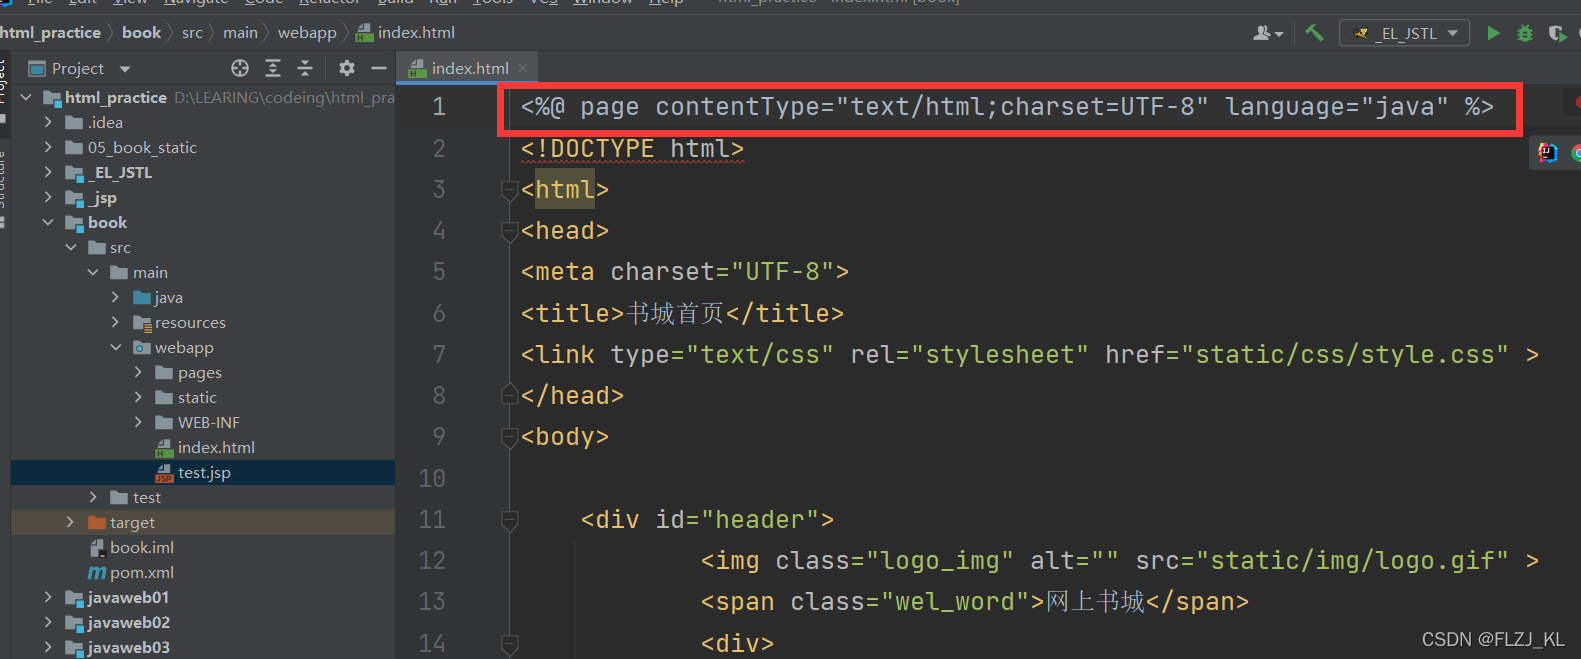Fold the div on line 14
Screen dimensions: 1581x659
click(509, 643)
